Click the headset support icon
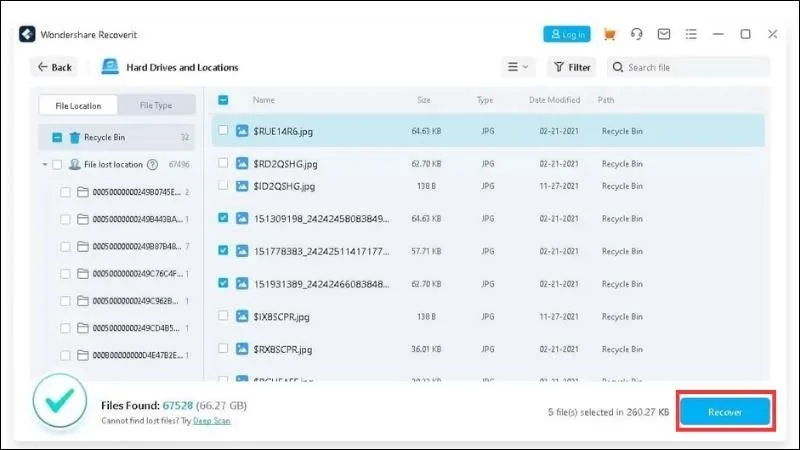This screenshot has height=450, width=800. click(636, 34)
